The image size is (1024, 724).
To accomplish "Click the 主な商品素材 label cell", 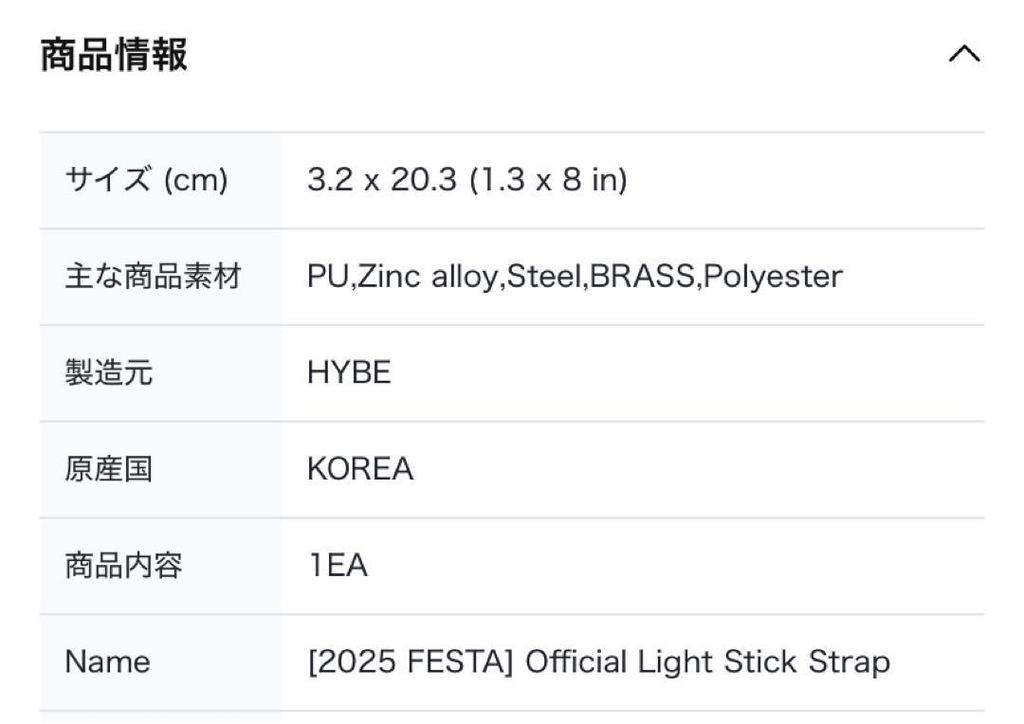I will (153, 276).
